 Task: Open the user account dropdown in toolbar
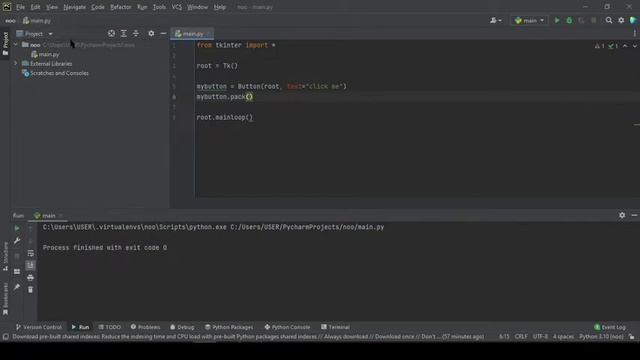[496, 20]
